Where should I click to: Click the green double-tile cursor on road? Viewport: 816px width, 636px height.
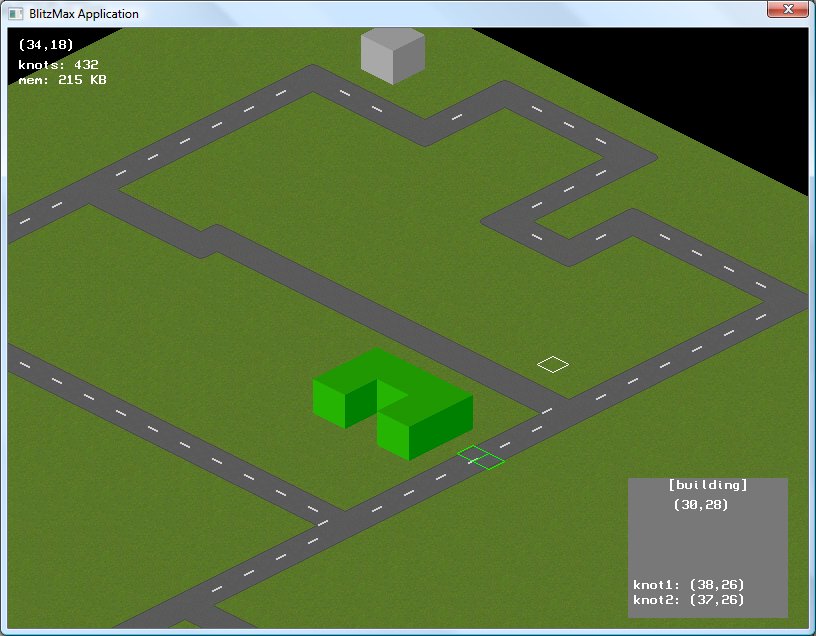coord(481,457)
